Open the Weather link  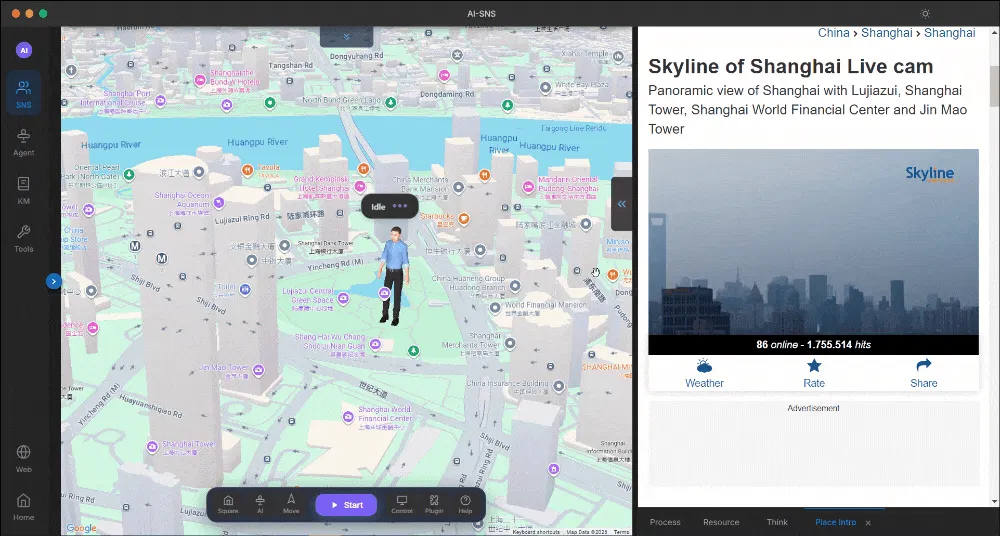click(x=704, y=374)
